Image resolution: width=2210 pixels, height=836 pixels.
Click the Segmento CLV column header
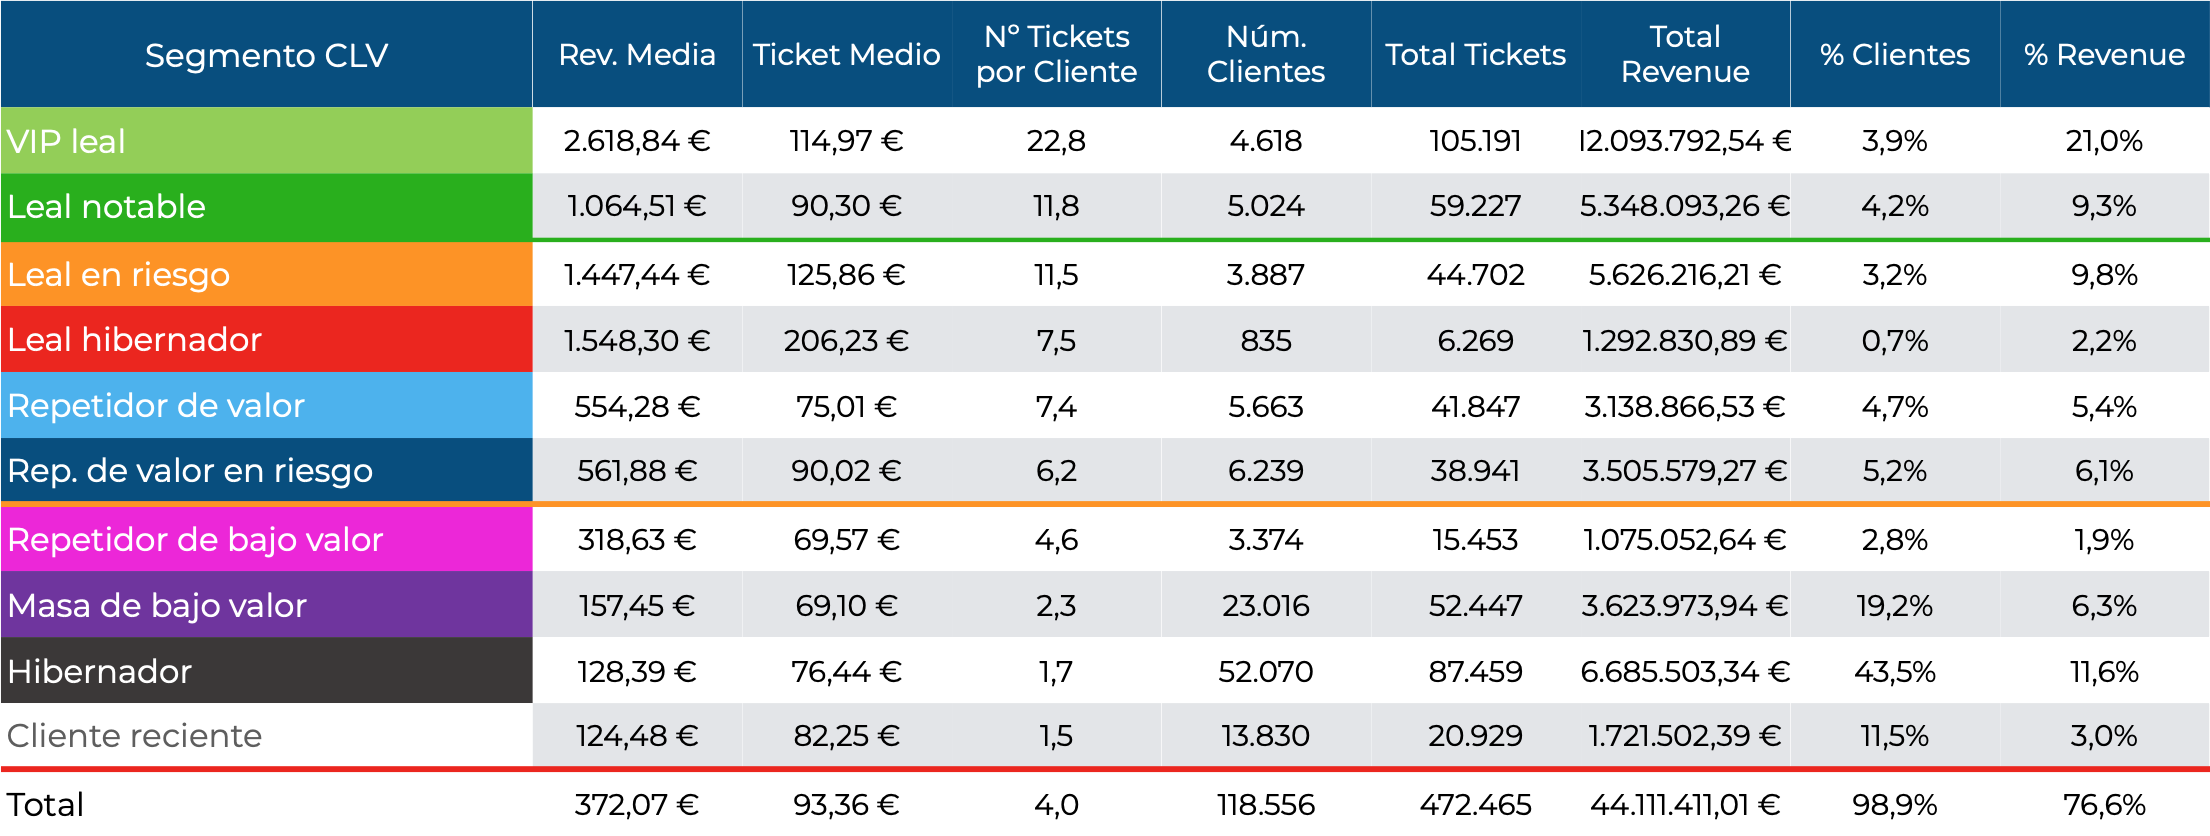coord(266,55)
